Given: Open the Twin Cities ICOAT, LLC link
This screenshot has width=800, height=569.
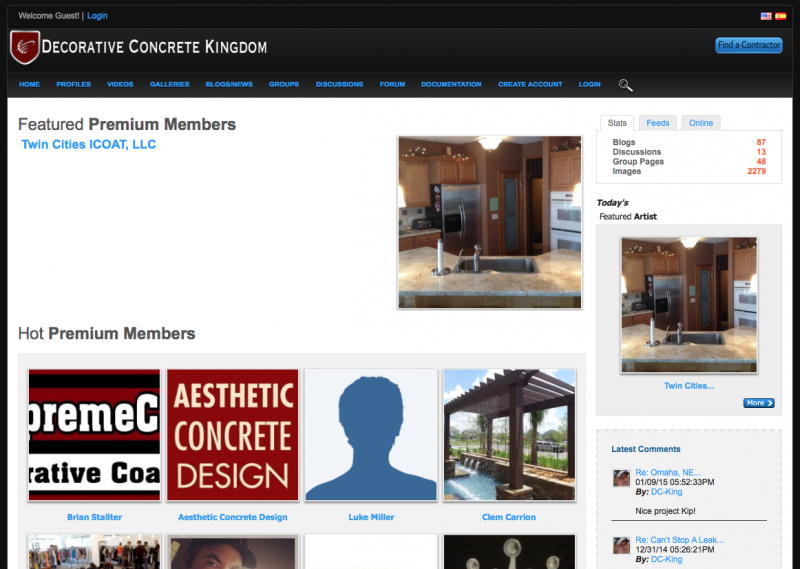Looking at the screenshot, I should pos(89,144).
